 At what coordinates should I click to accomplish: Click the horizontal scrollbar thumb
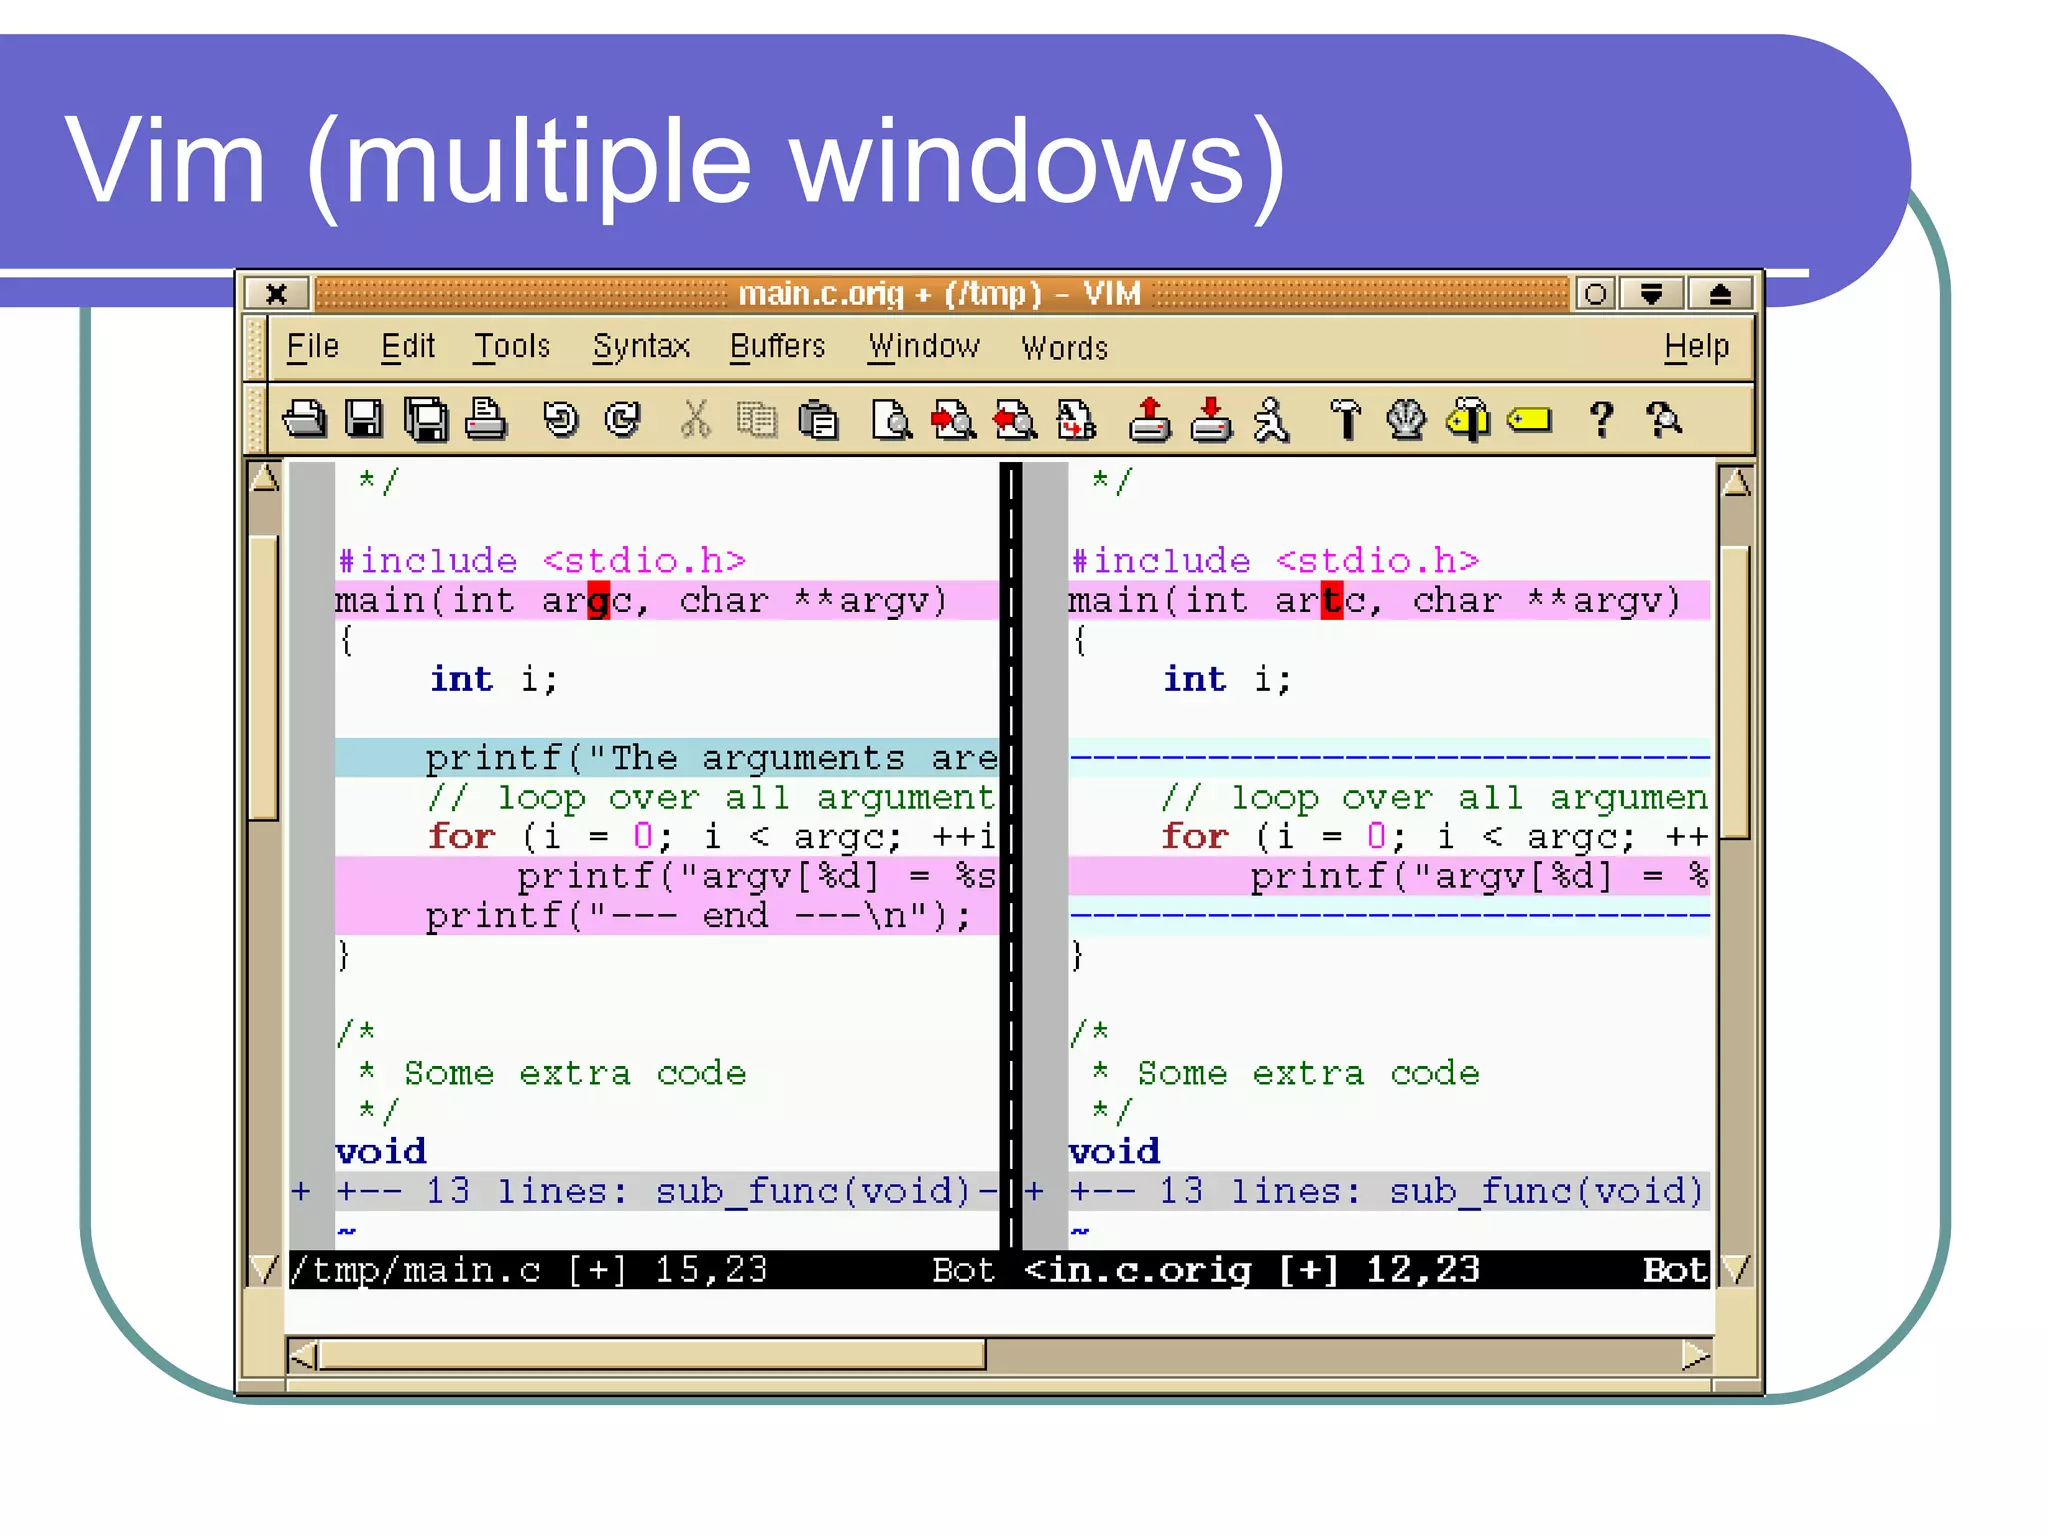pyautogui.click(x=650, y=1356)
